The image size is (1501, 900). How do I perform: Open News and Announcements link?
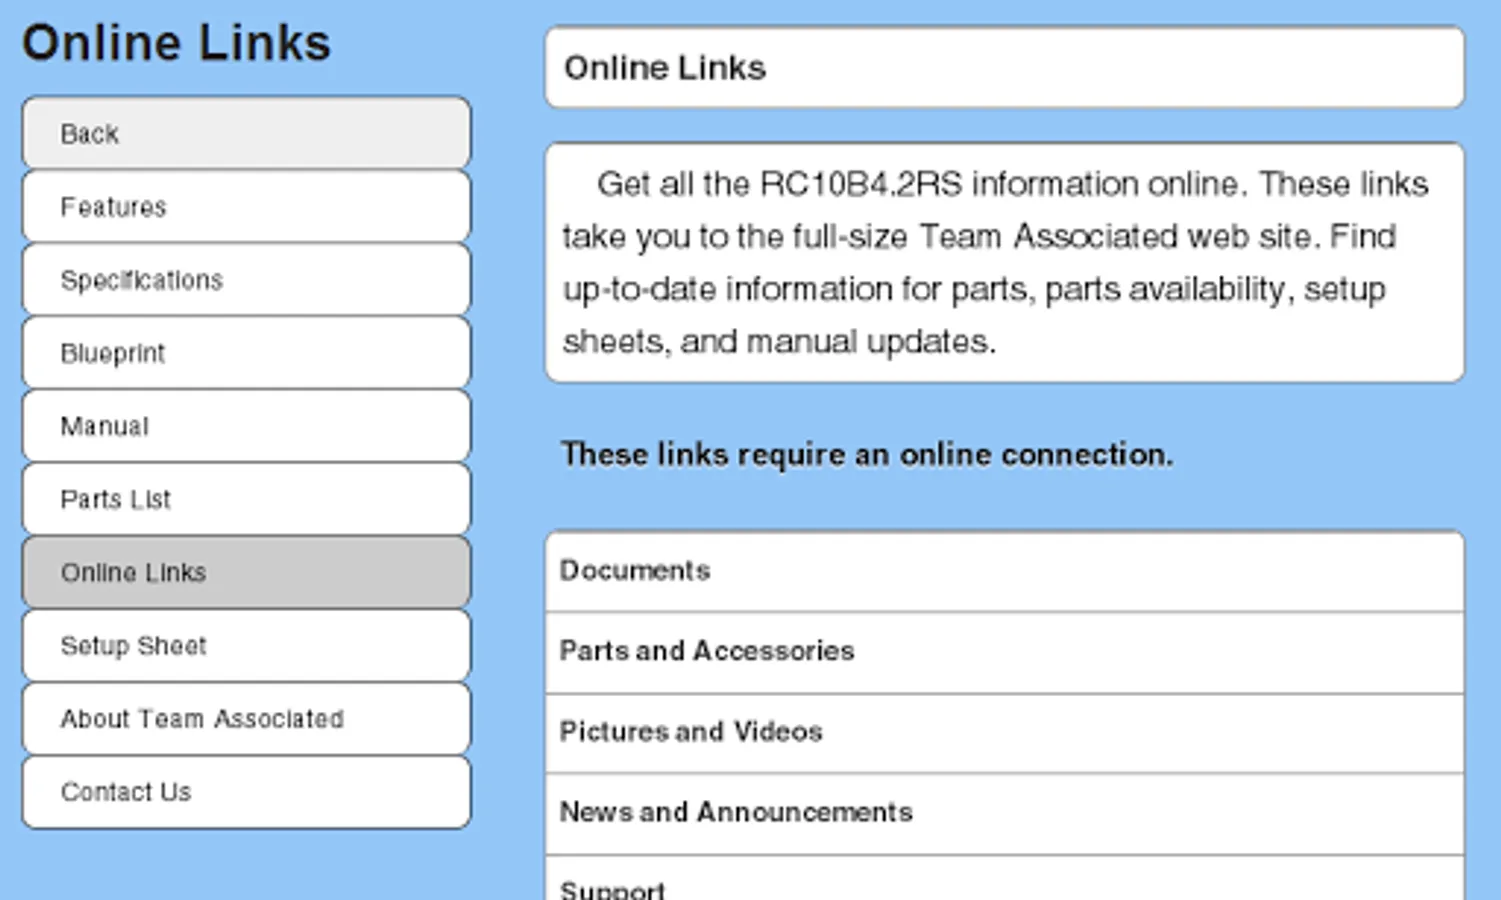(x=1005, y=813)
